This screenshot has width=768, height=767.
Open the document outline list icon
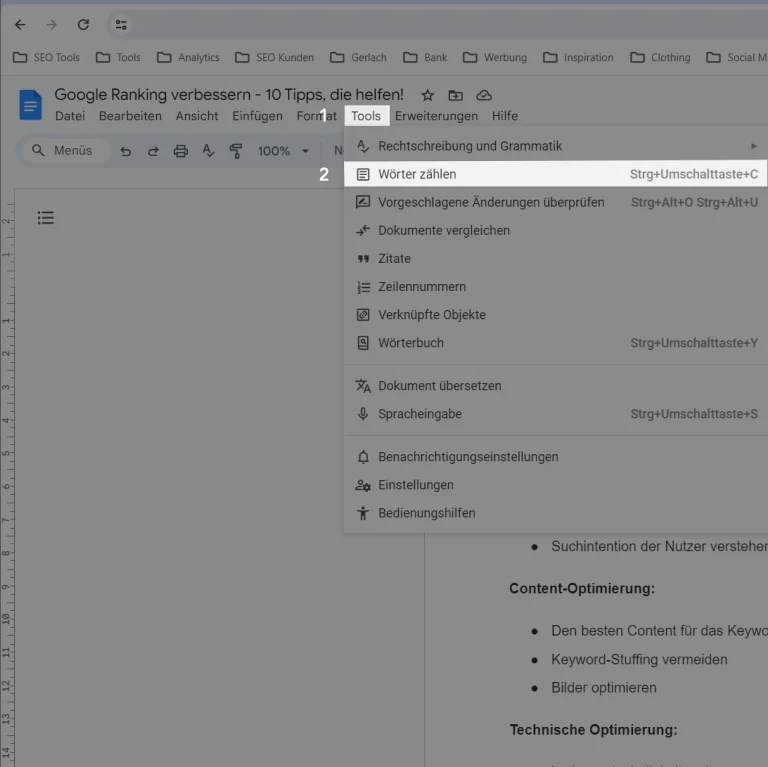pyautogui.click(x=45, y=218)
